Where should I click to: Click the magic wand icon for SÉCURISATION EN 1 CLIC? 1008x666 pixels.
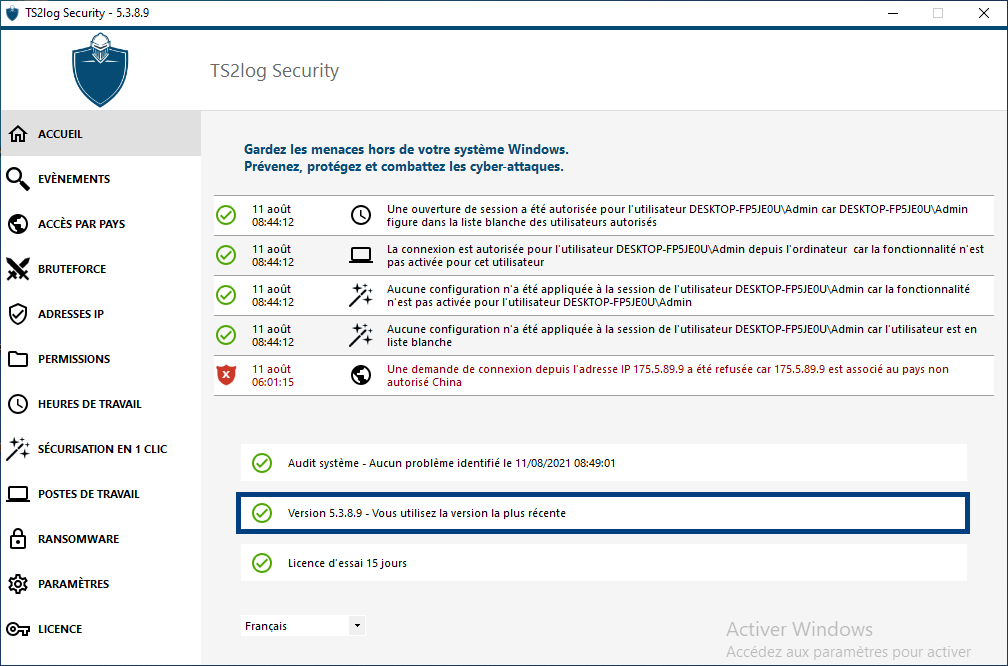coord(18,449)
